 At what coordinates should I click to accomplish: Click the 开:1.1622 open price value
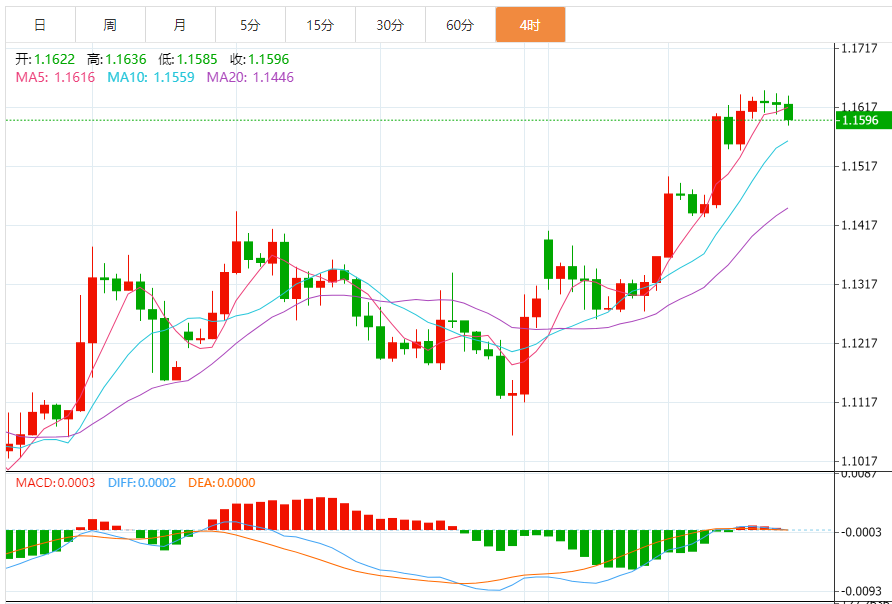45,59
